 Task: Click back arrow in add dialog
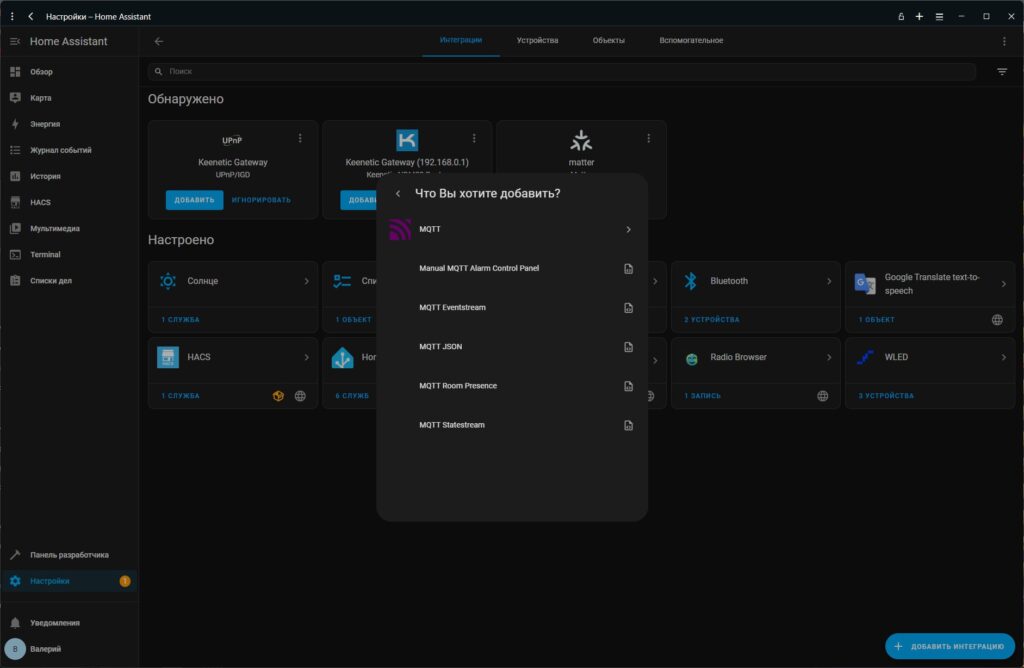(398, 193)
